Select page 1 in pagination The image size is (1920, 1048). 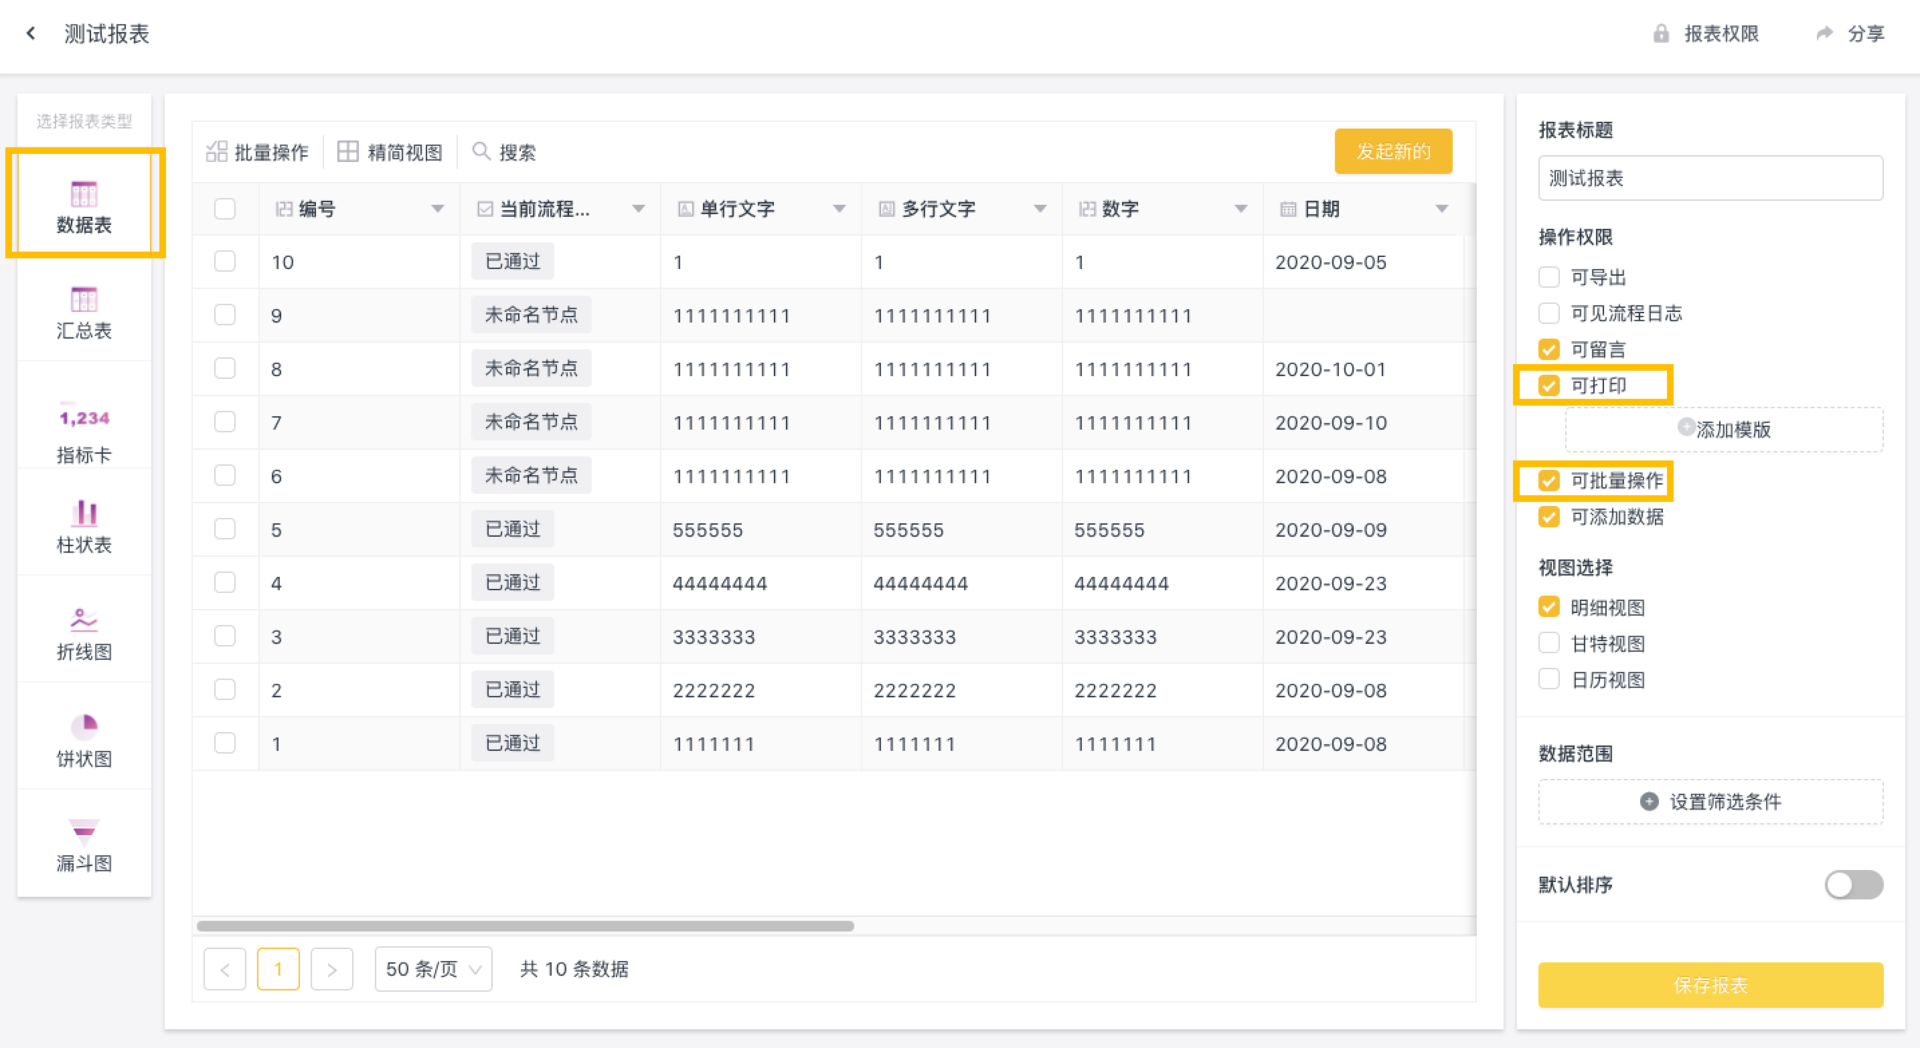278,969
